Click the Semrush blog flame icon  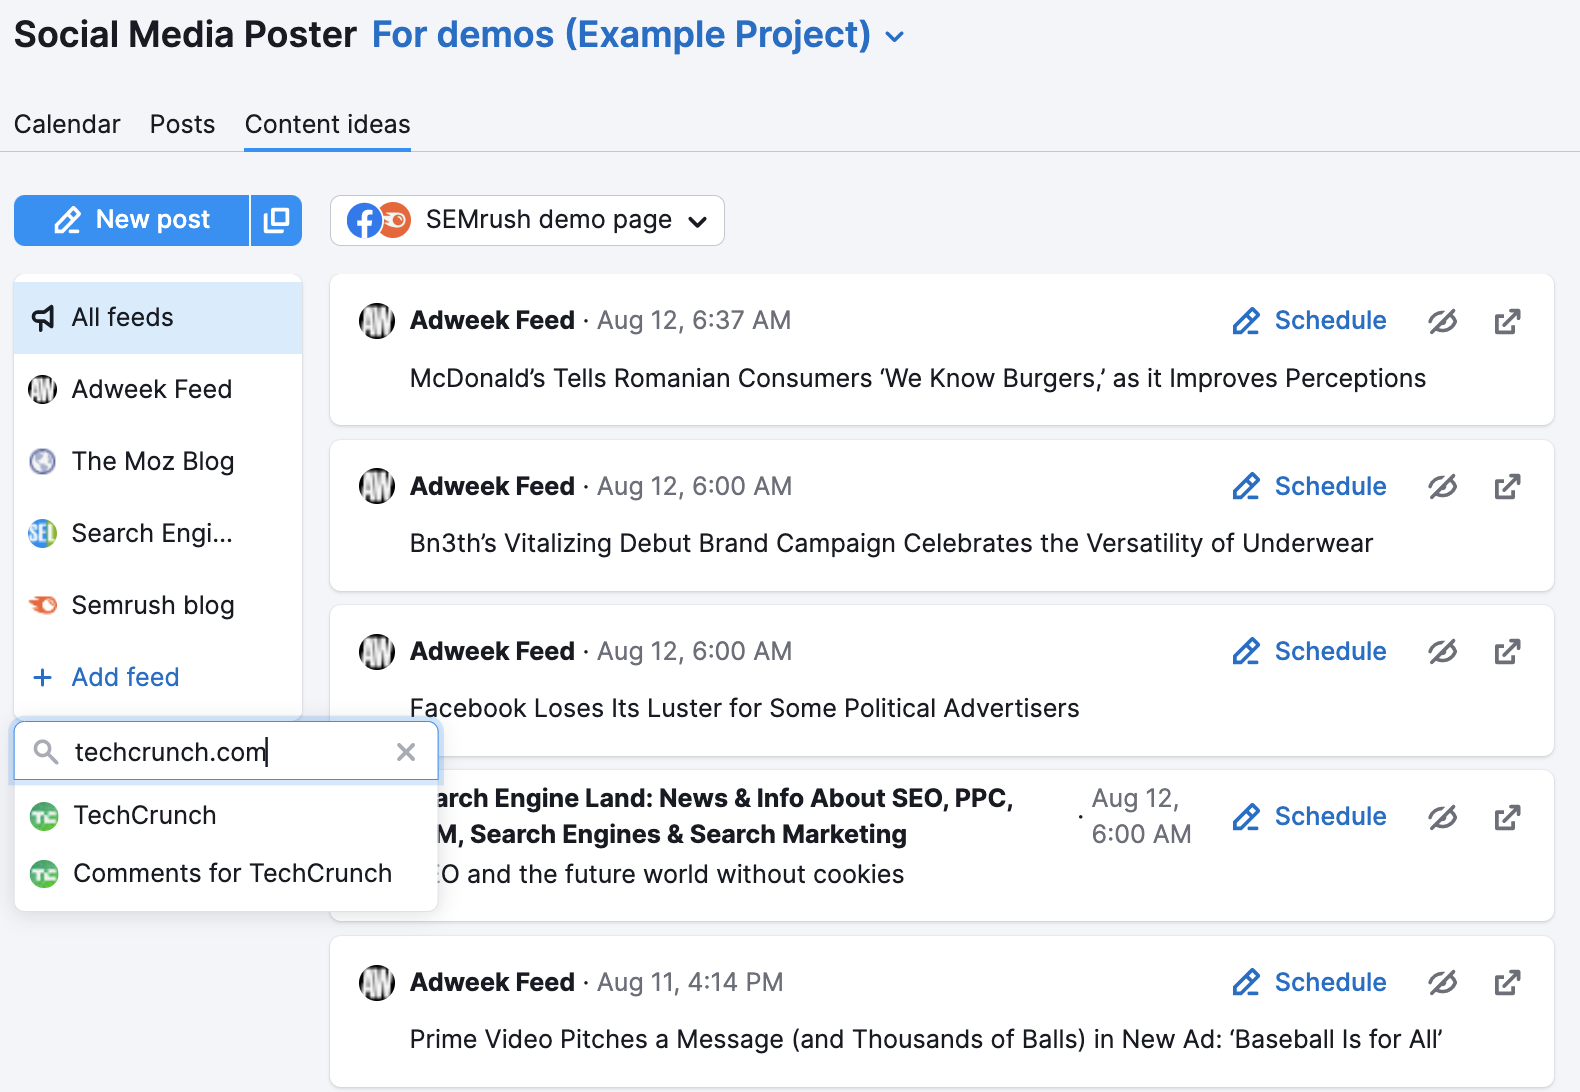pyautogui.click(x=43, y=606)
